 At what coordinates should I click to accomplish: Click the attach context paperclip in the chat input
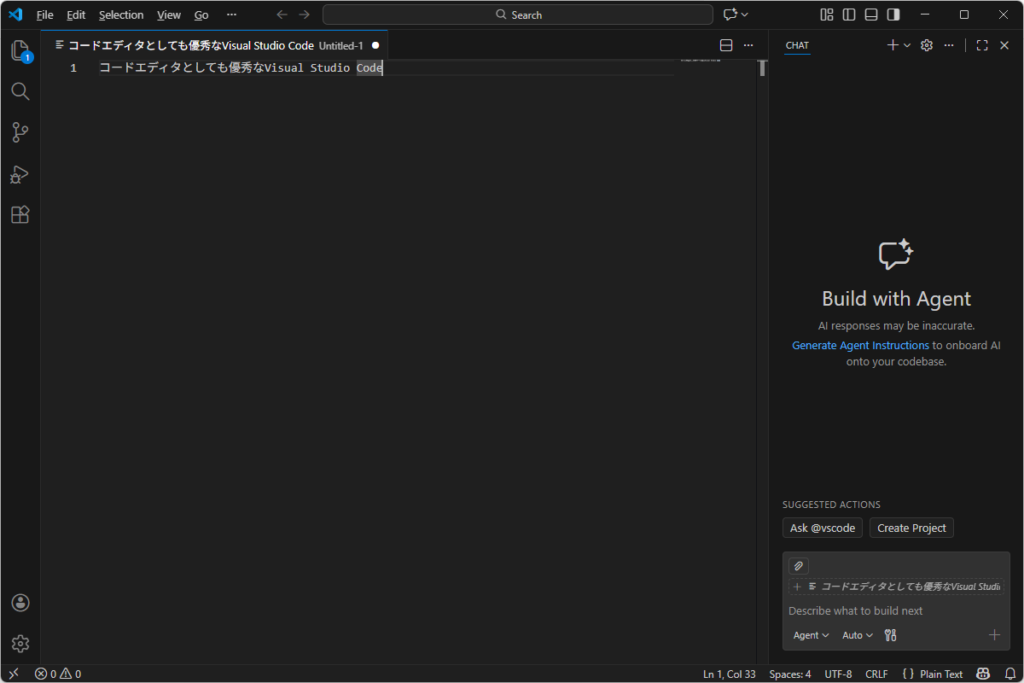point(798,565)
